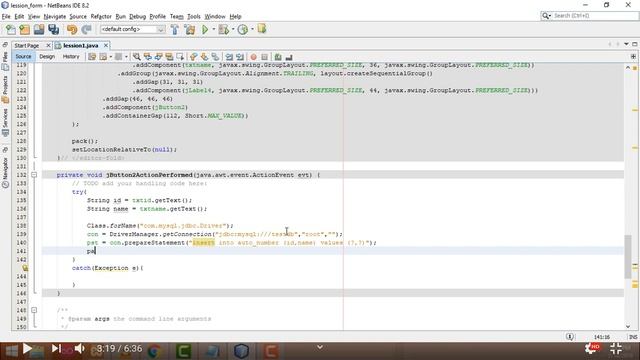This screenshot has width=640, height=360.
Task: Collapse the jButton2ActionPerformed code fold on line 132
Action: point(34,175)
